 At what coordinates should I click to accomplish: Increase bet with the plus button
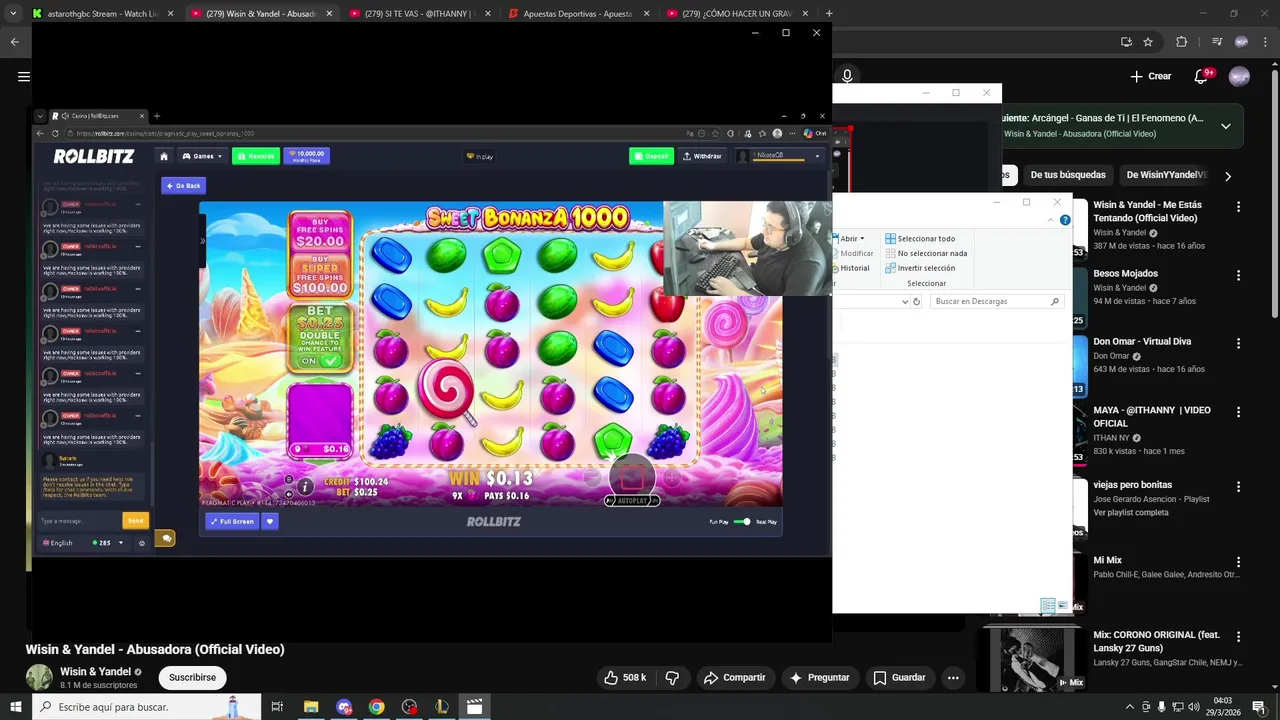point(671,480)
